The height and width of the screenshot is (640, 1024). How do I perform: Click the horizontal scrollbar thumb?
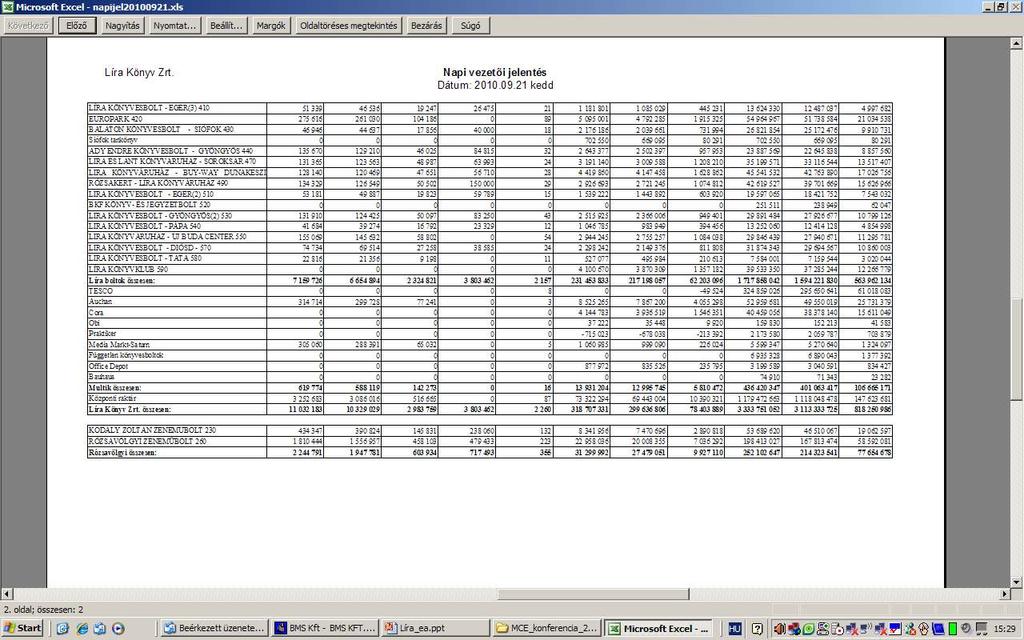coord(593,594)
